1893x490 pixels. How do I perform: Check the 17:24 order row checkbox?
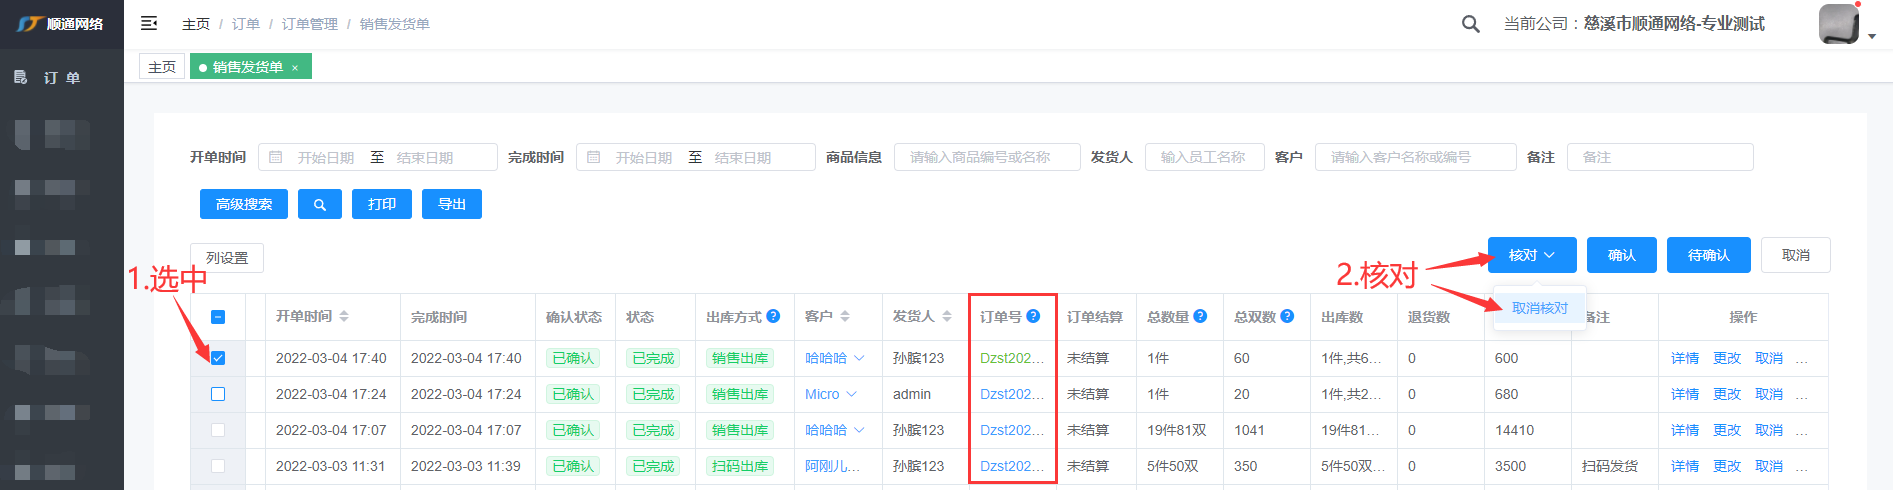click(218, 394)
